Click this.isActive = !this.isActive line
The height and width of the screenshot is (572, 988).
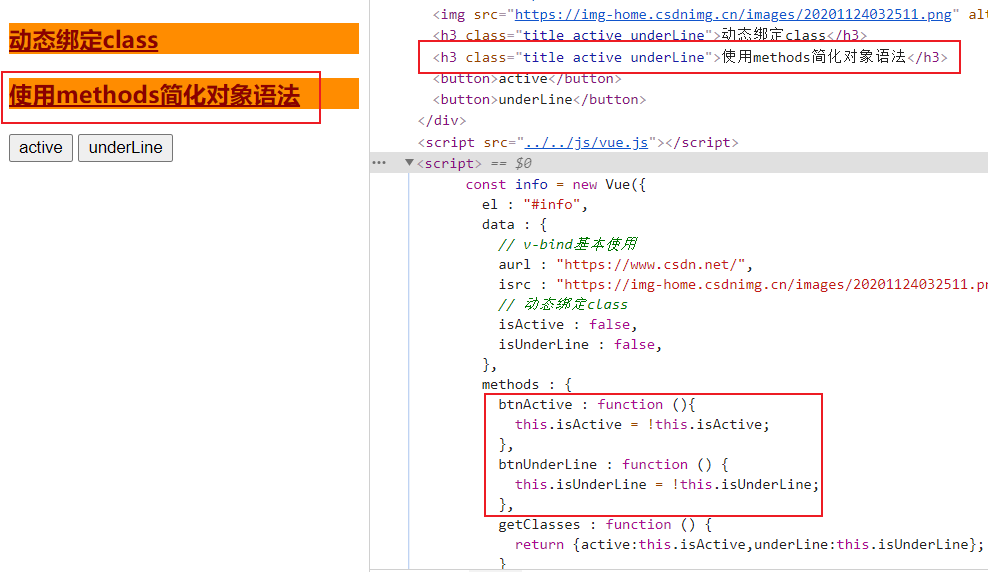642,425
